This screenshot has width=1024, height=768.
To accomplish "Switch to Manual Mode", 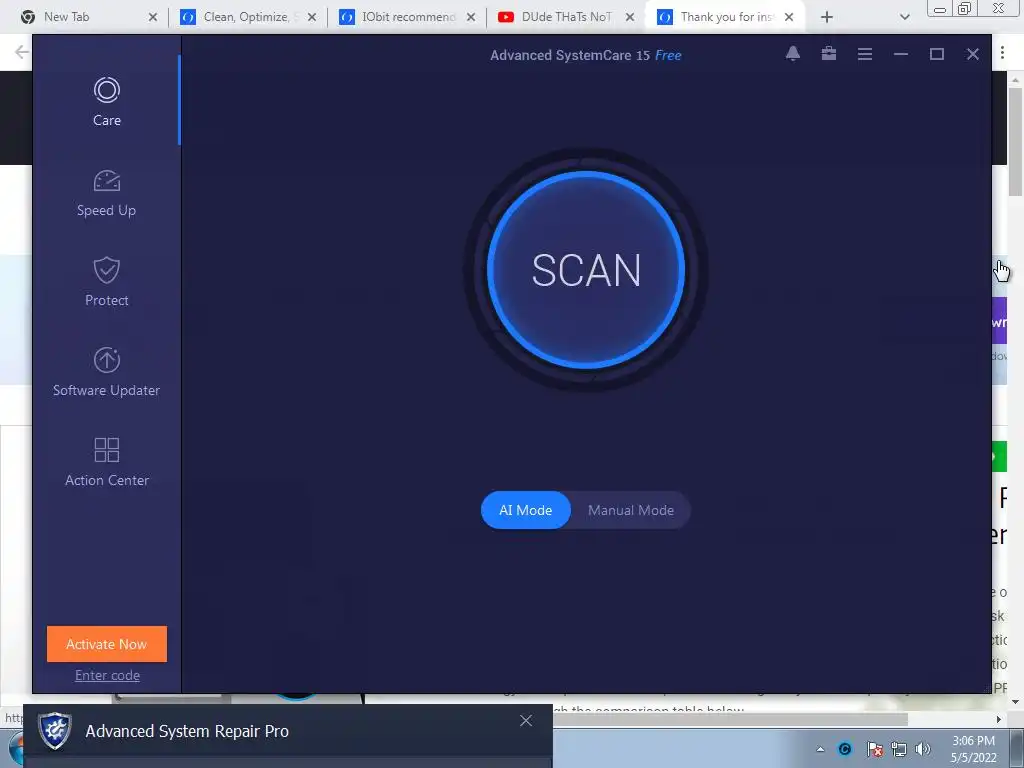I will [x=631, y=510].
